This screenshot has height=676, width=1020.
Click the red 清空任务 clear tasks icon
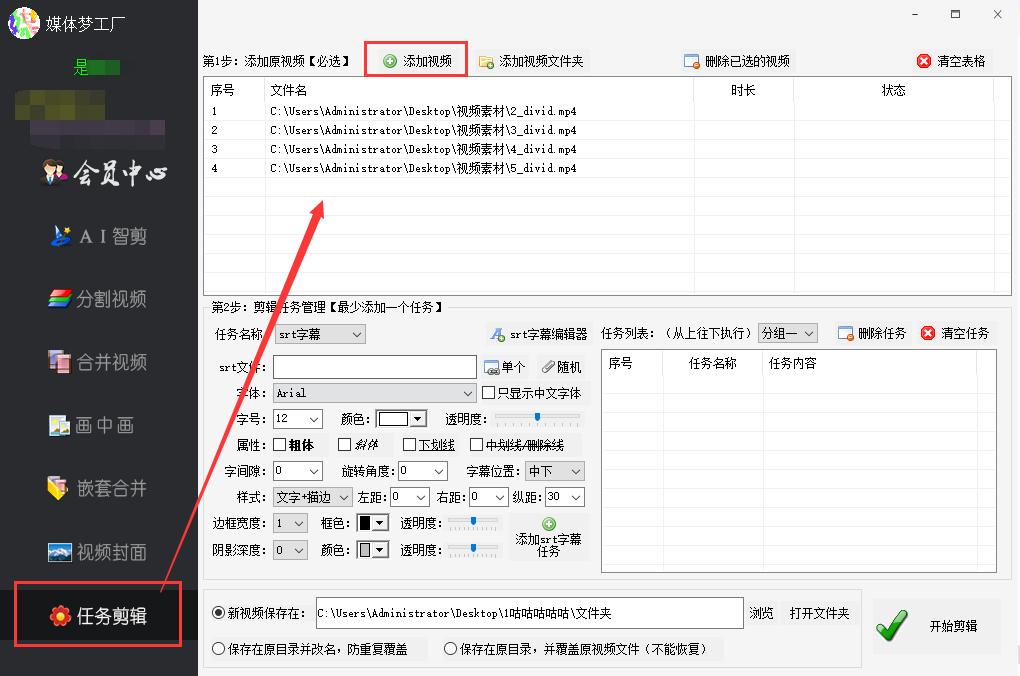pyautogui.click(x=930, y=333)
